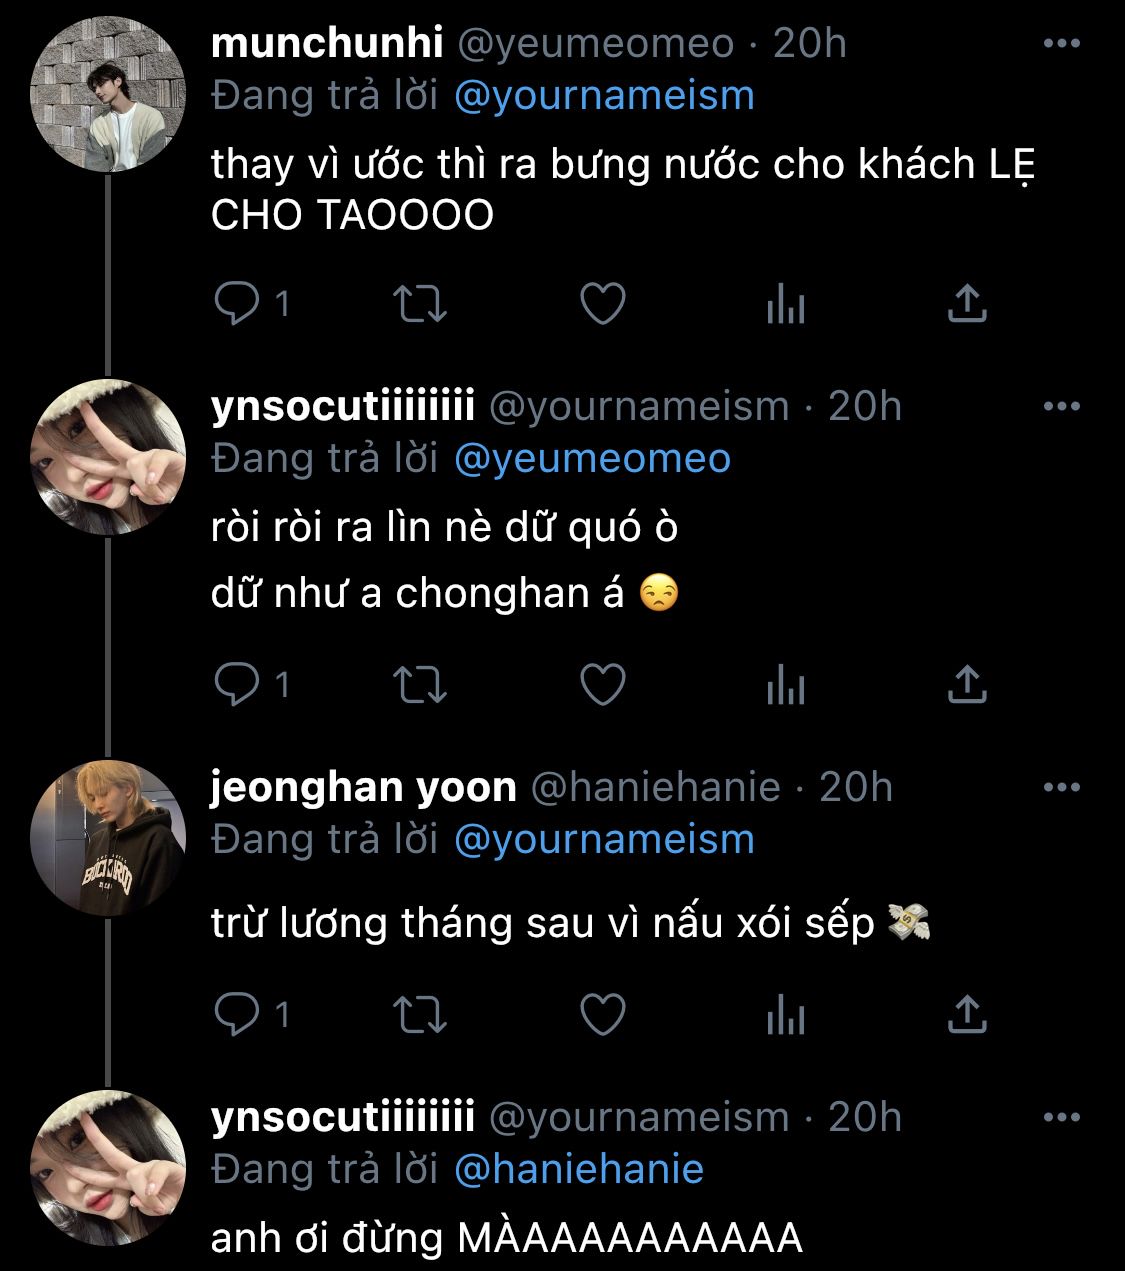Open more options on jeonghan yoon's tweet

[x=1061, y=788]
